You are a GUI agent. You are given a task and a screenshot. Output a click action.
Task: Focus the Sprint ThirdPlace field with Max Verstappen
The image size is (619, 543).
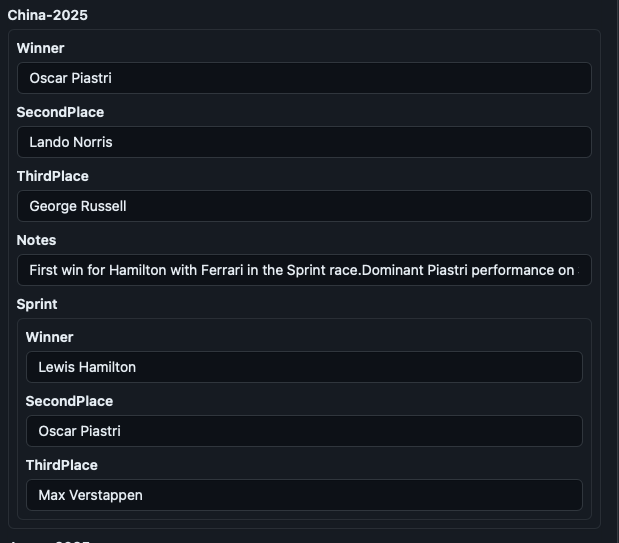[x=304, y=495]
